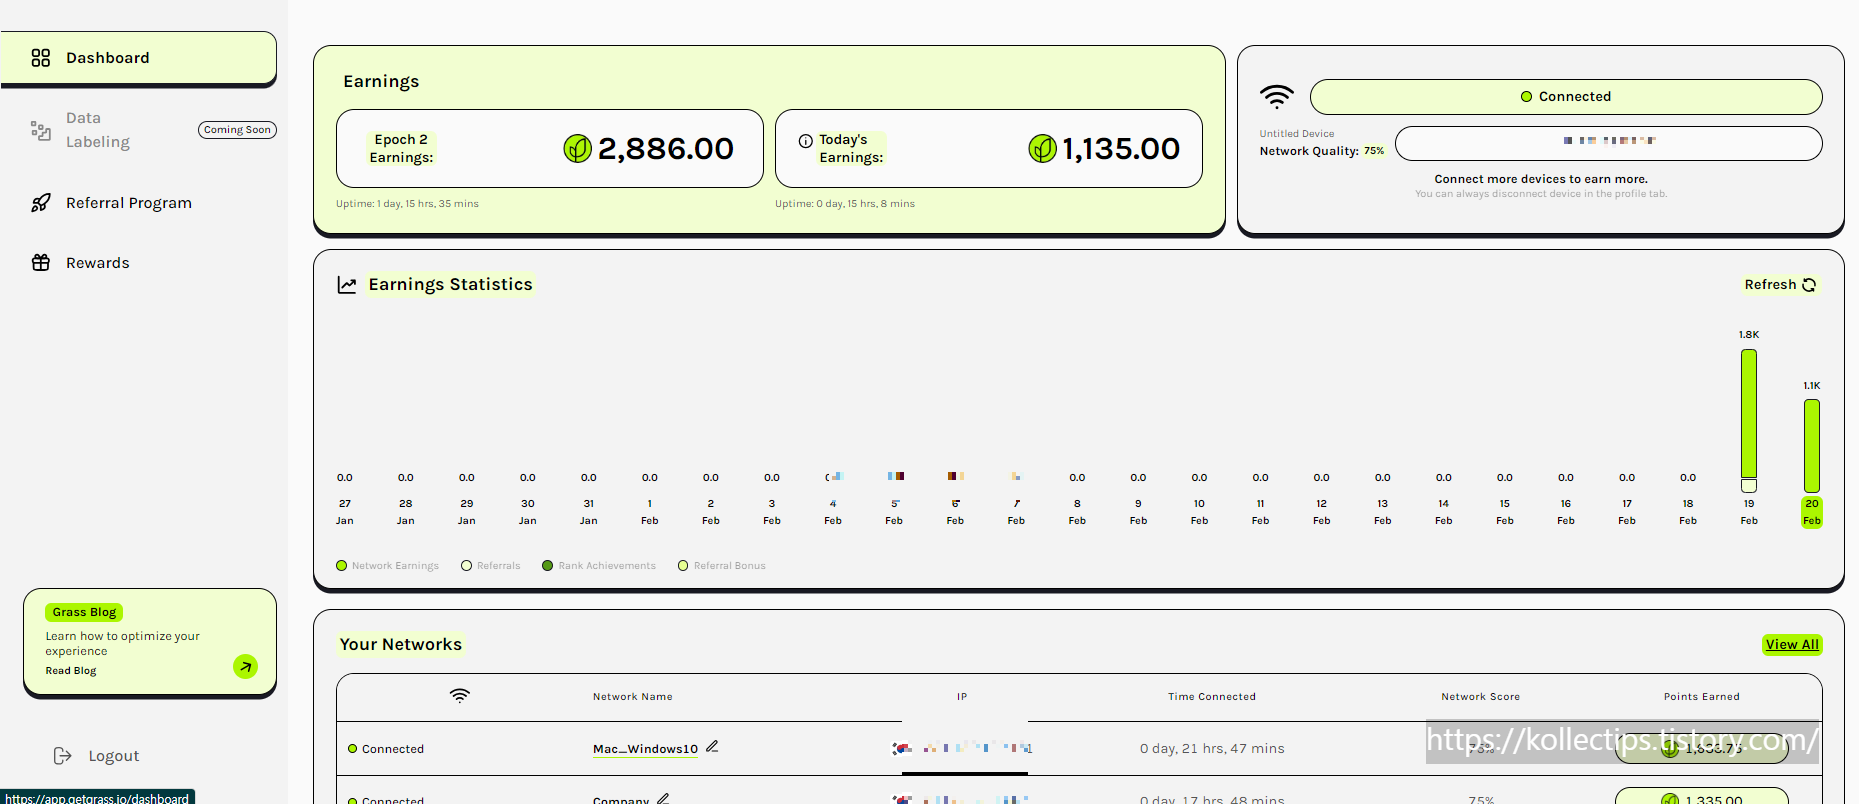Image resolution: width=1859 pixels, height=804 pixels.
Task: Toggle the Network Earnings legend
Action: click(388, 566)
